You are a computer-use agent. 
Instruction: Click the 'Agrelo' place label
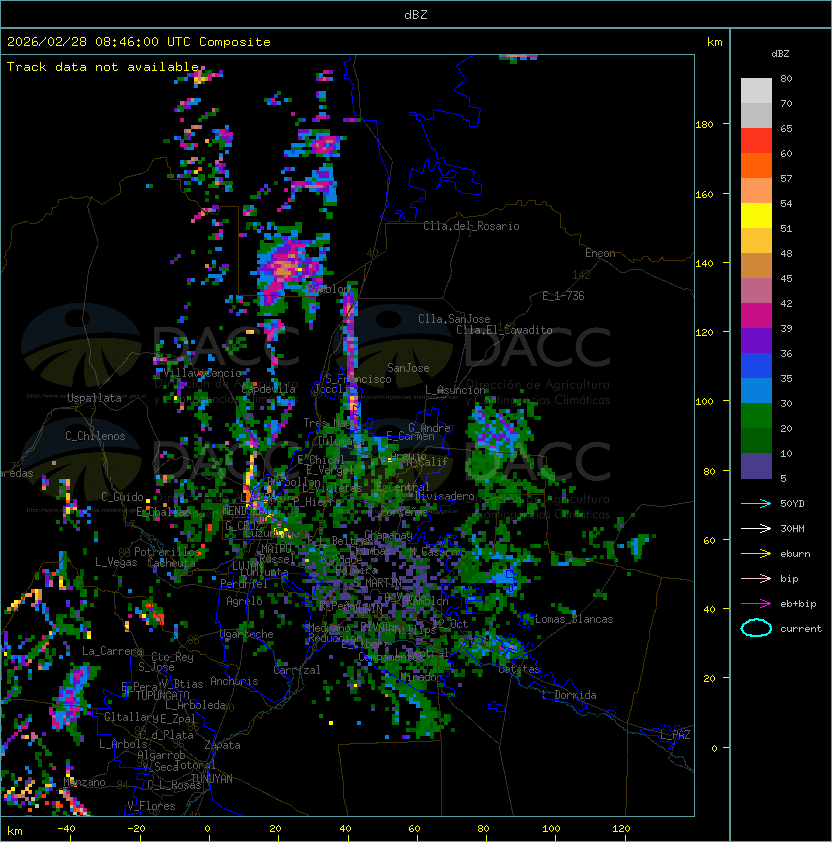244,601
